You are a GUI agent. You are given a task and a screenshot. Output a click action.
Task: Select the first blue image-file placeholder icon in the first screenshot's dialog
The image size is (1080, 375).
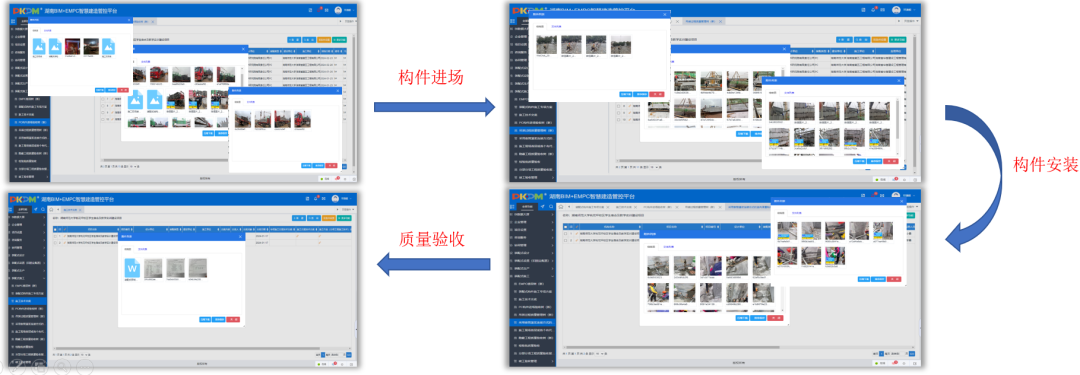click(39, 46)
